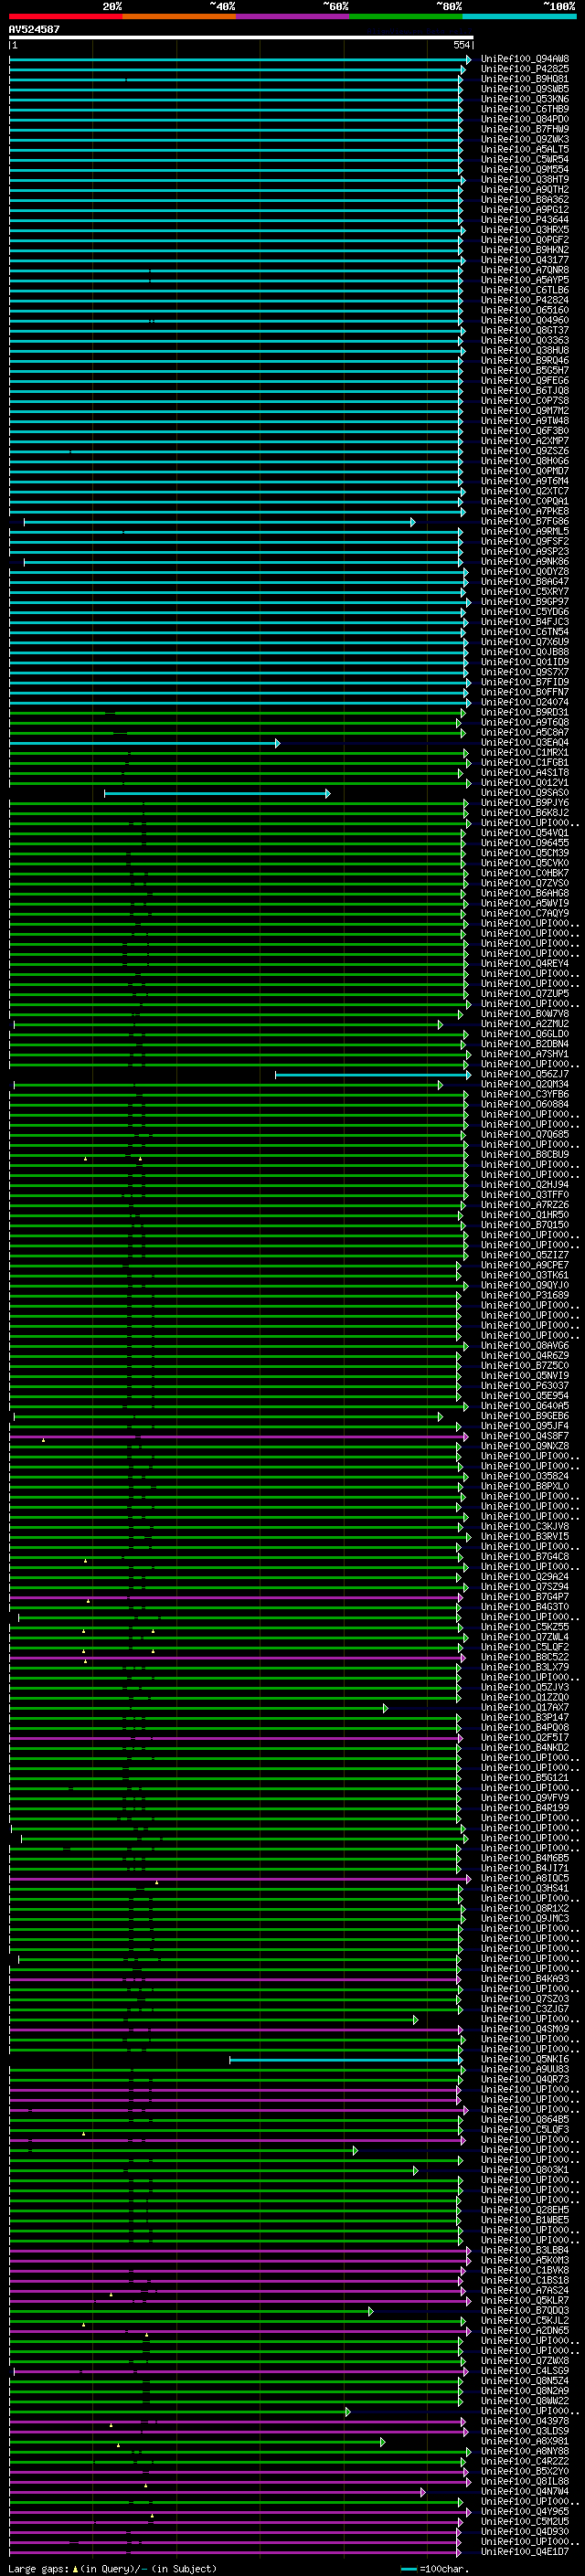Select label UniRef100_Q7X6U9

(525, 642)
